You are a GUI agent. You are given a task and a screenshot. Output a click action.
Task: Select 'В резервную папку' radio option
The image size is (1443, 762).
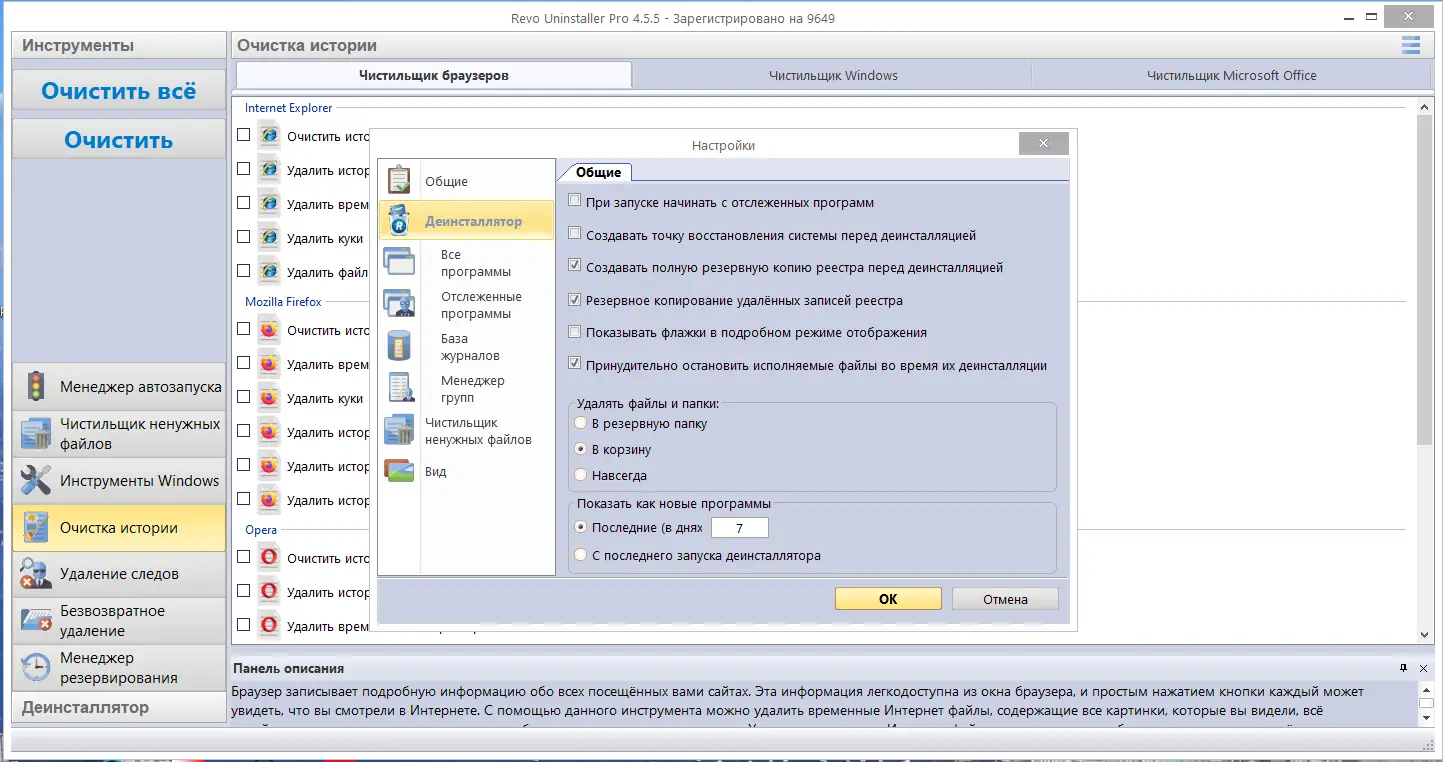(580, 423)
